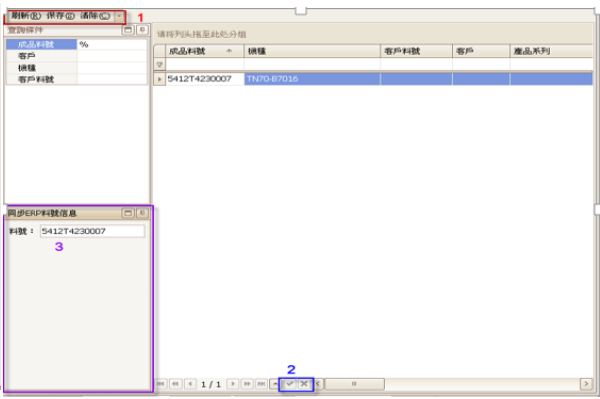
Task: Maximize the 同步ERP料號信息 panel
Action: click(128, 213)
